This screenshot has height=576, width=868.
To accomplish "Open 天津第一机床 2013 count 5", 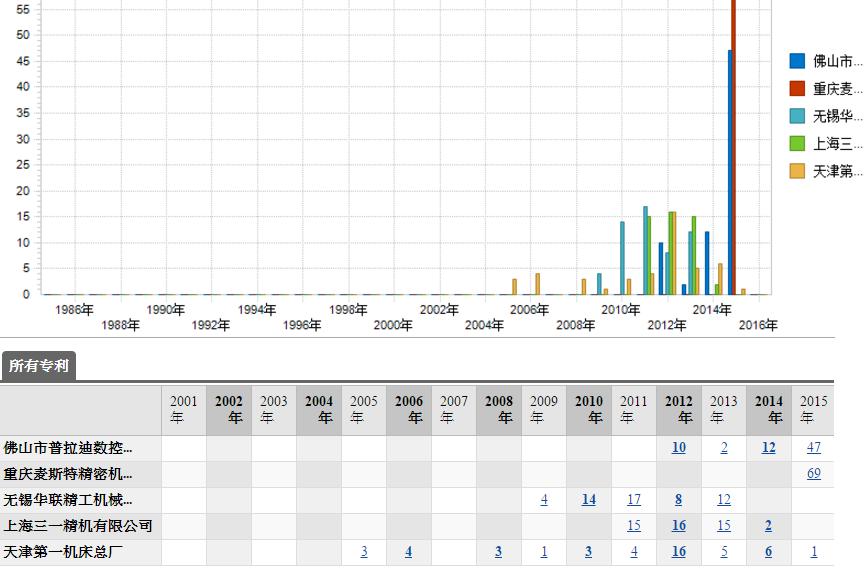I will pyautogui.click(x=724, y=552).
